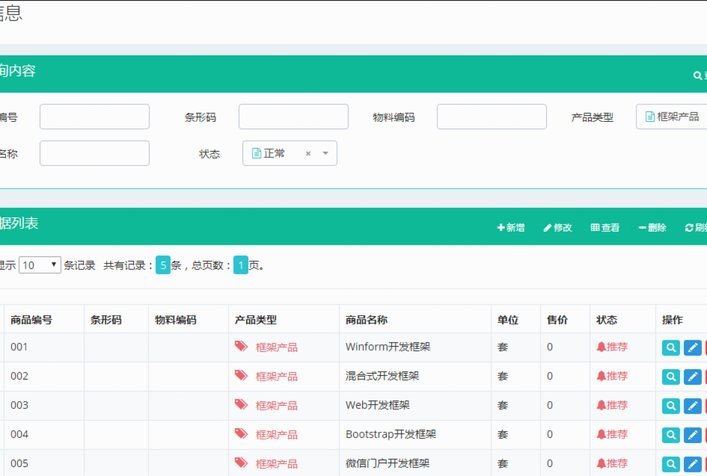Screen dimensions: 707x476
Task: Click the 查看 view button
Action: point(605,228)
